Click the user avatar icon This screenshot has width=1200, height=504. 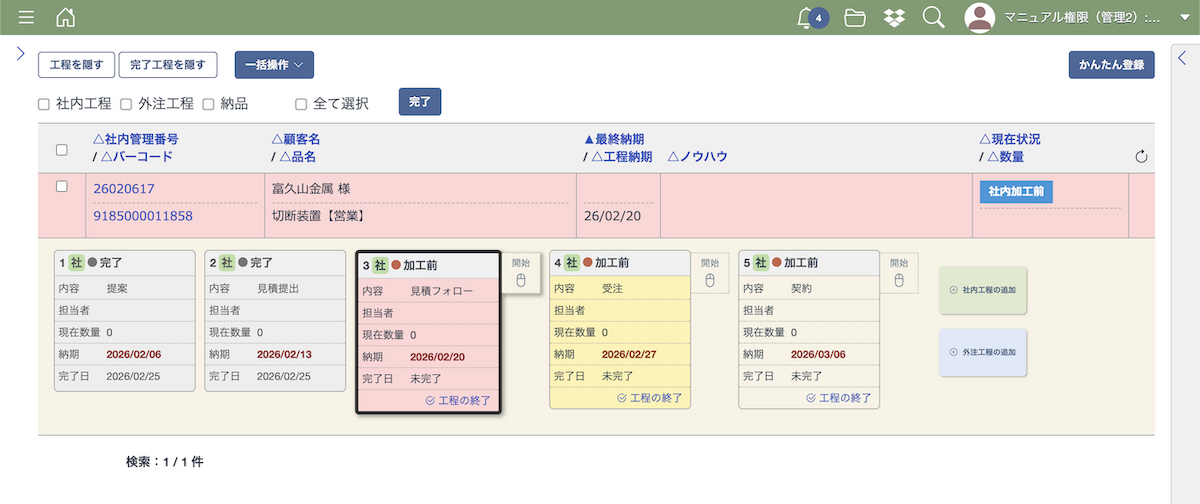click(x=980, y=17)
